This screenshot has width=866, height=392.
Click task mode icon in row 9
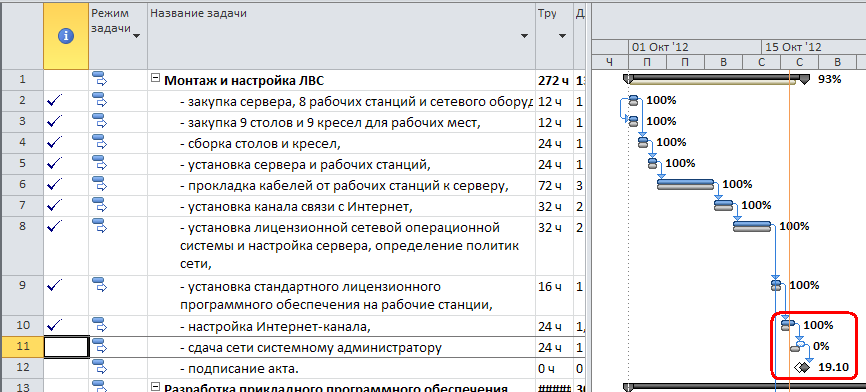pos(99,285)
